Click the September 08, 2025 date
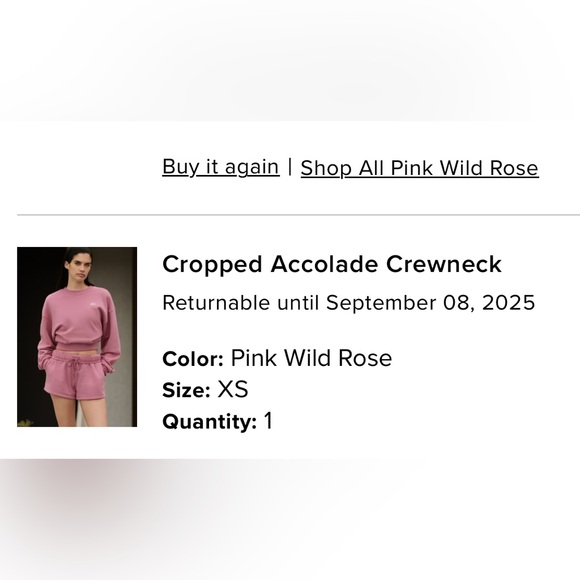 coord(431,303)
